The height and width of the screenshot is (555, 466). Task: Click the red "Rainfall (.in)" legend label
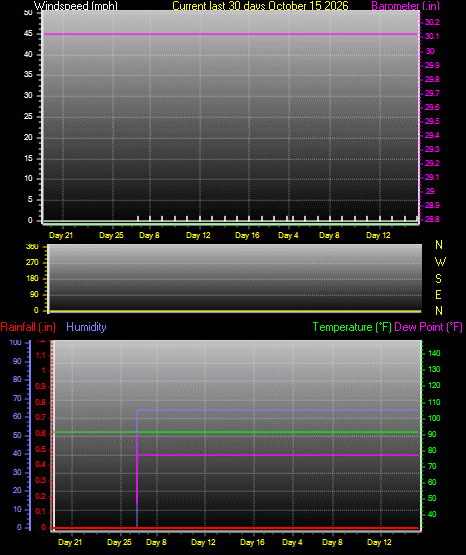(x=28, y=327)
